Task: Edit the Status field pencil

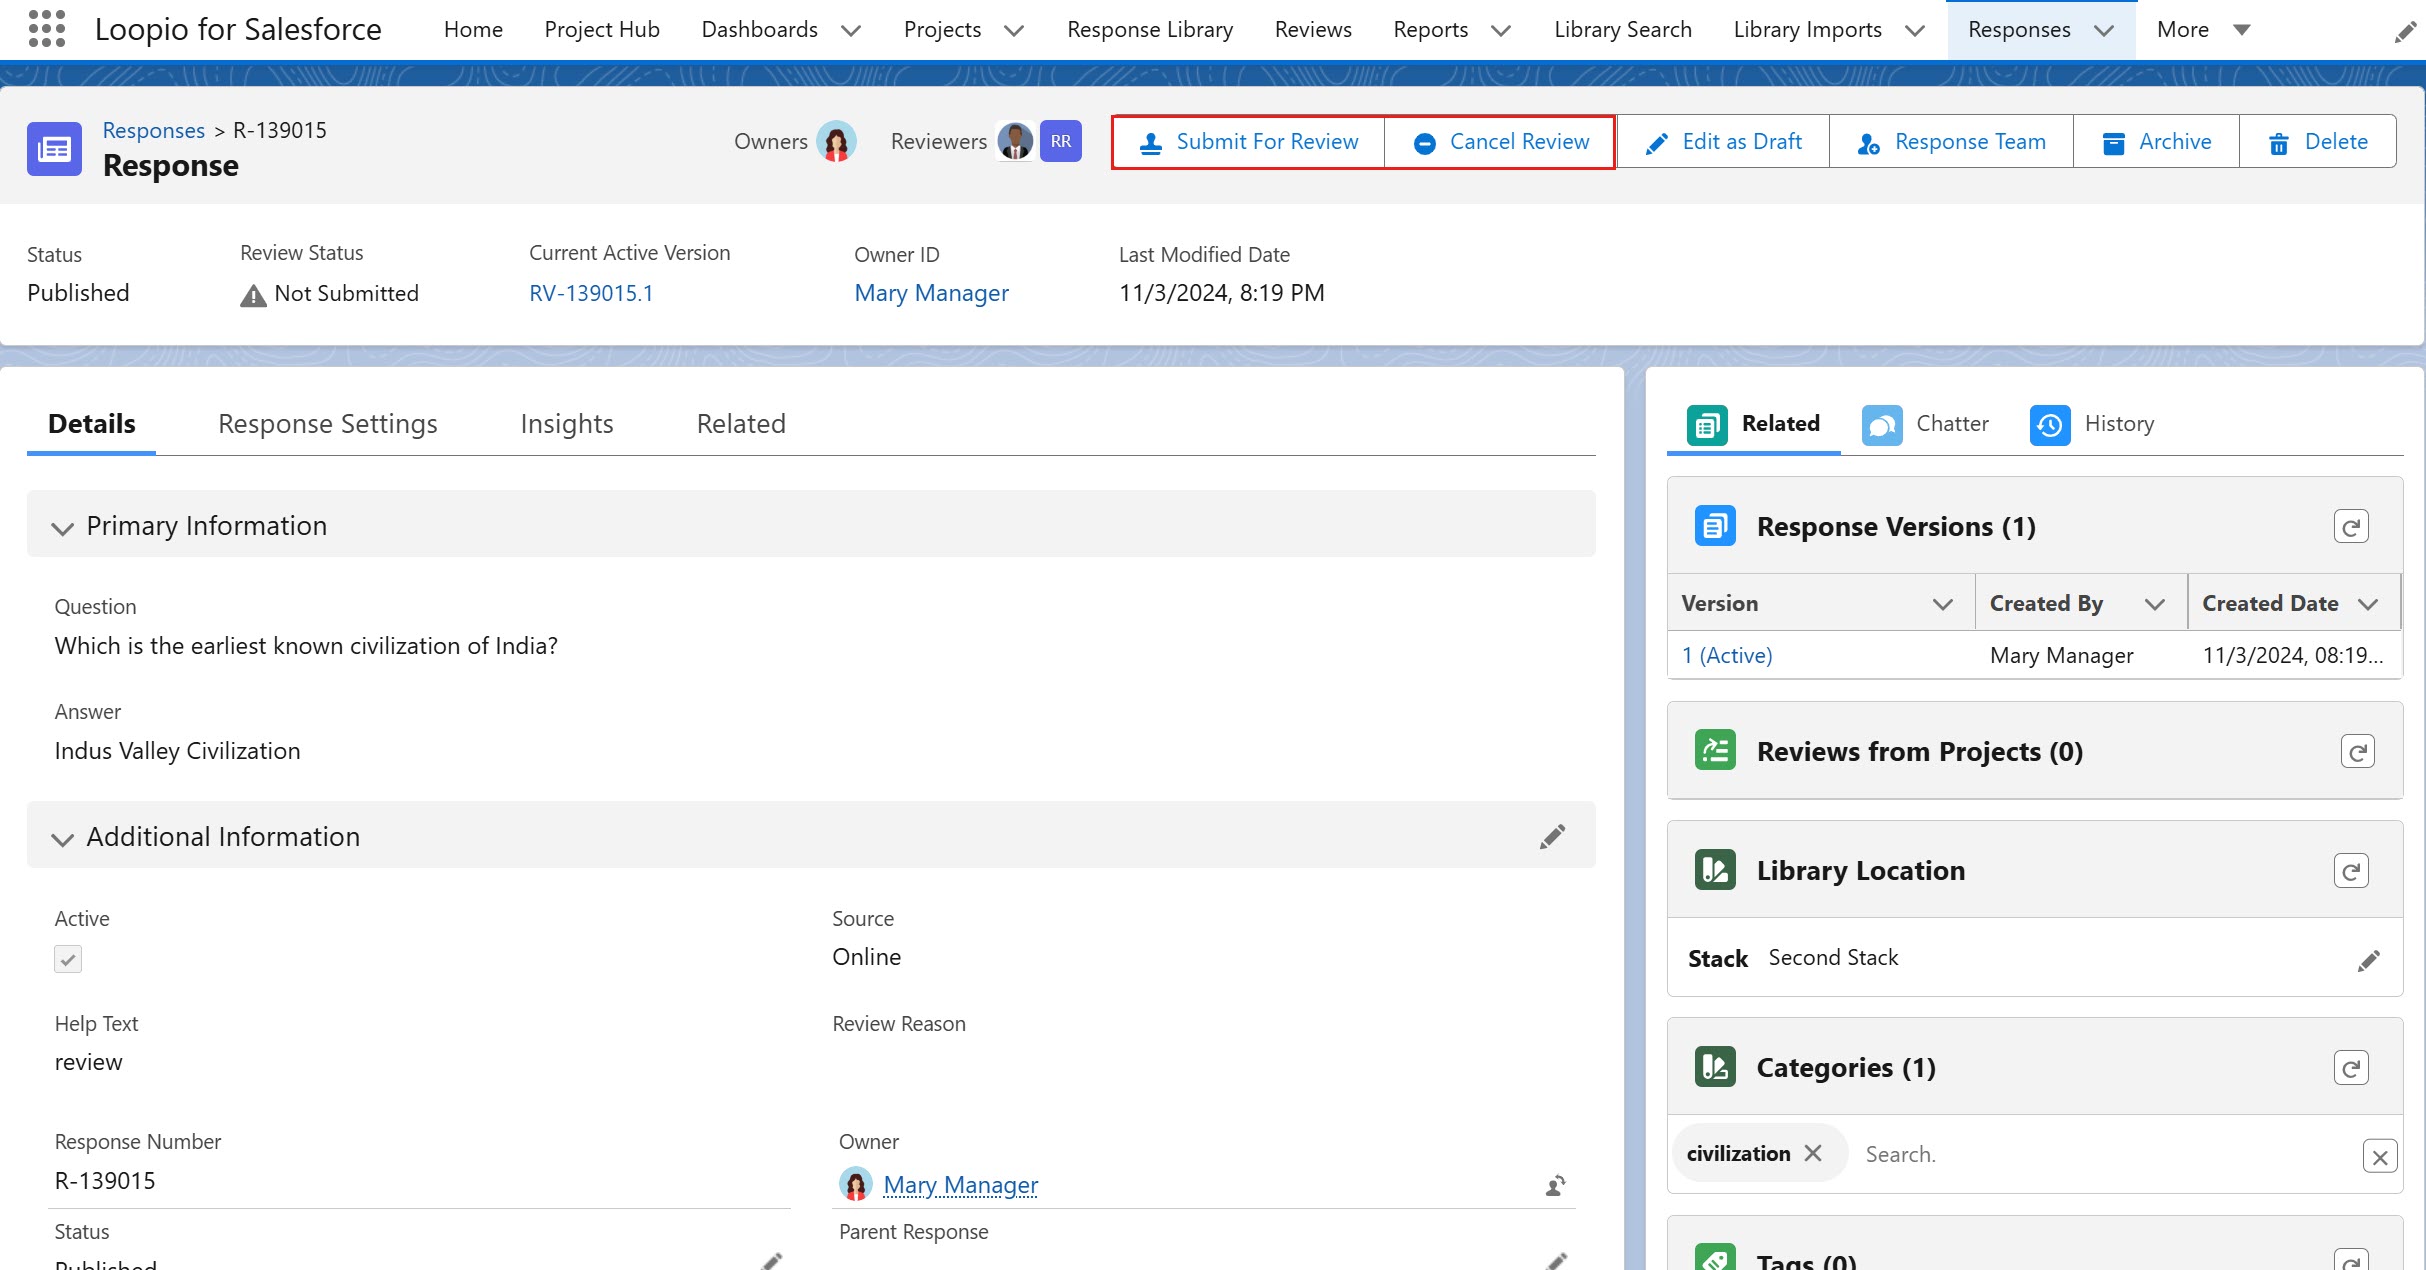Action: click(x=771, y=1261)
